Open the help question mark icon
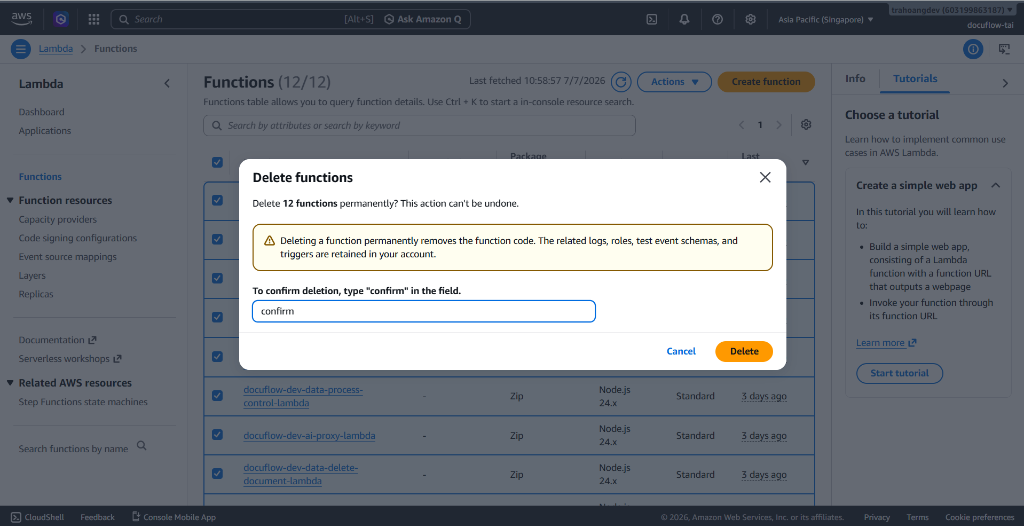 click(x=717, y=19)
